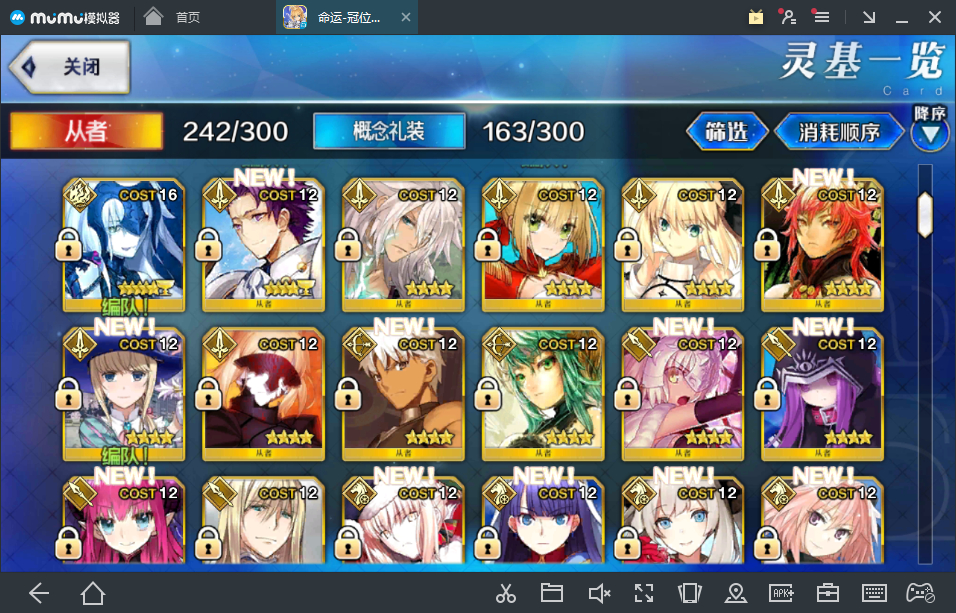The width and height of the screenshot is (956, 613).
Task: Click the gamepad settings icon
Action: (920, 593)
